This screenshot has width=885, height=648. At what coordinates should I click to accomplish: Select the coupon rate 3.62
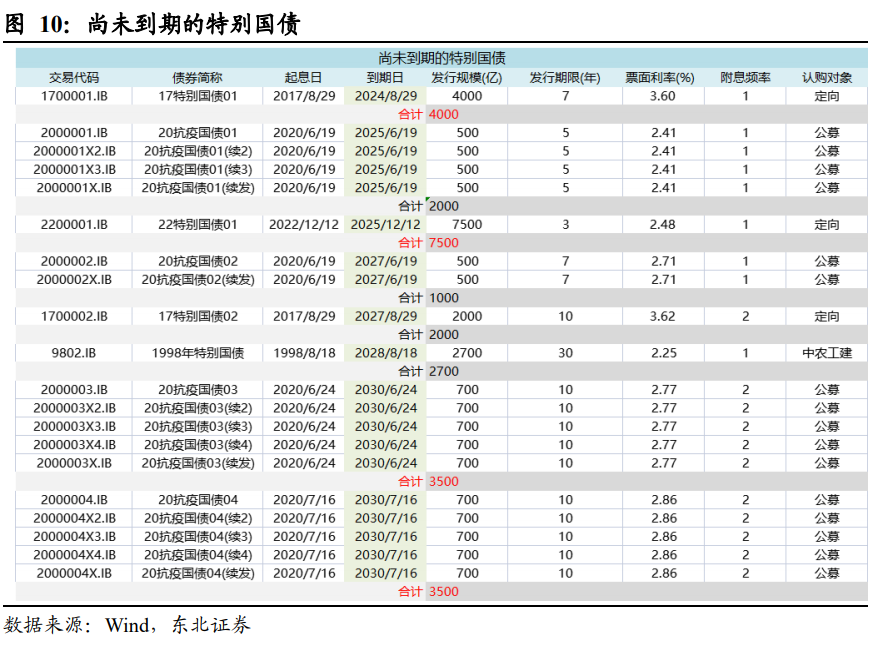coord(663,316)
